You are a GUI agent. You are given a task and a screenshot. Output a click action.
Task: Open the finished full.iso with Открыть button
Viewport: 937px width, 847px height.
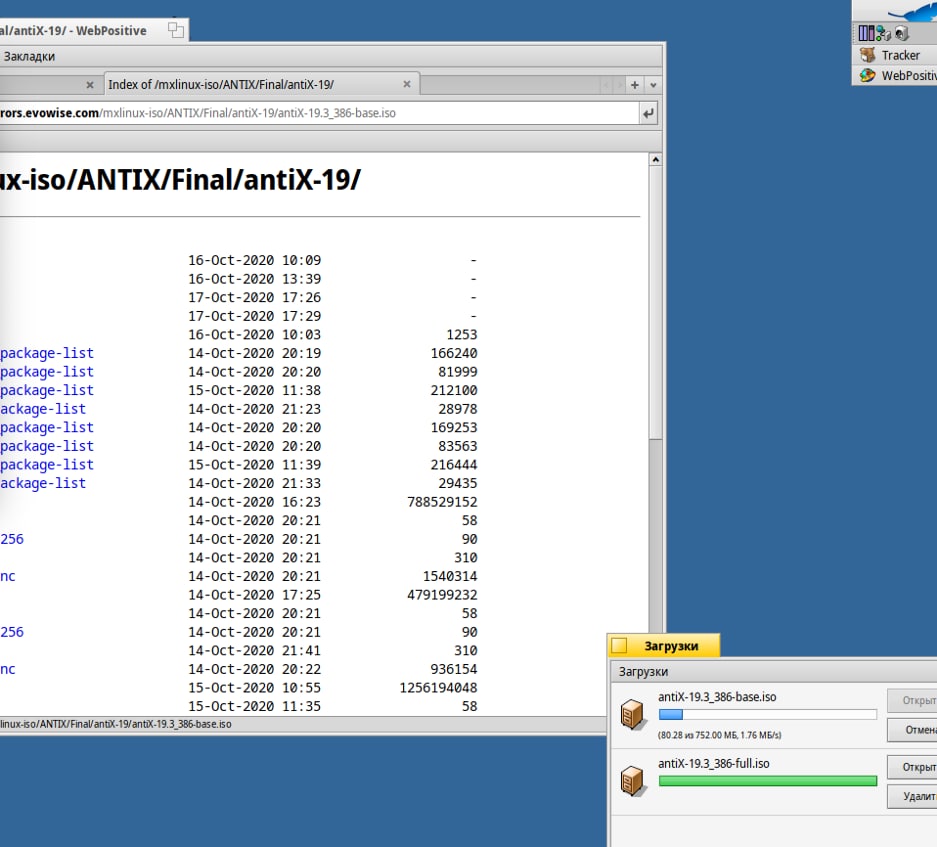pos(912,767)
